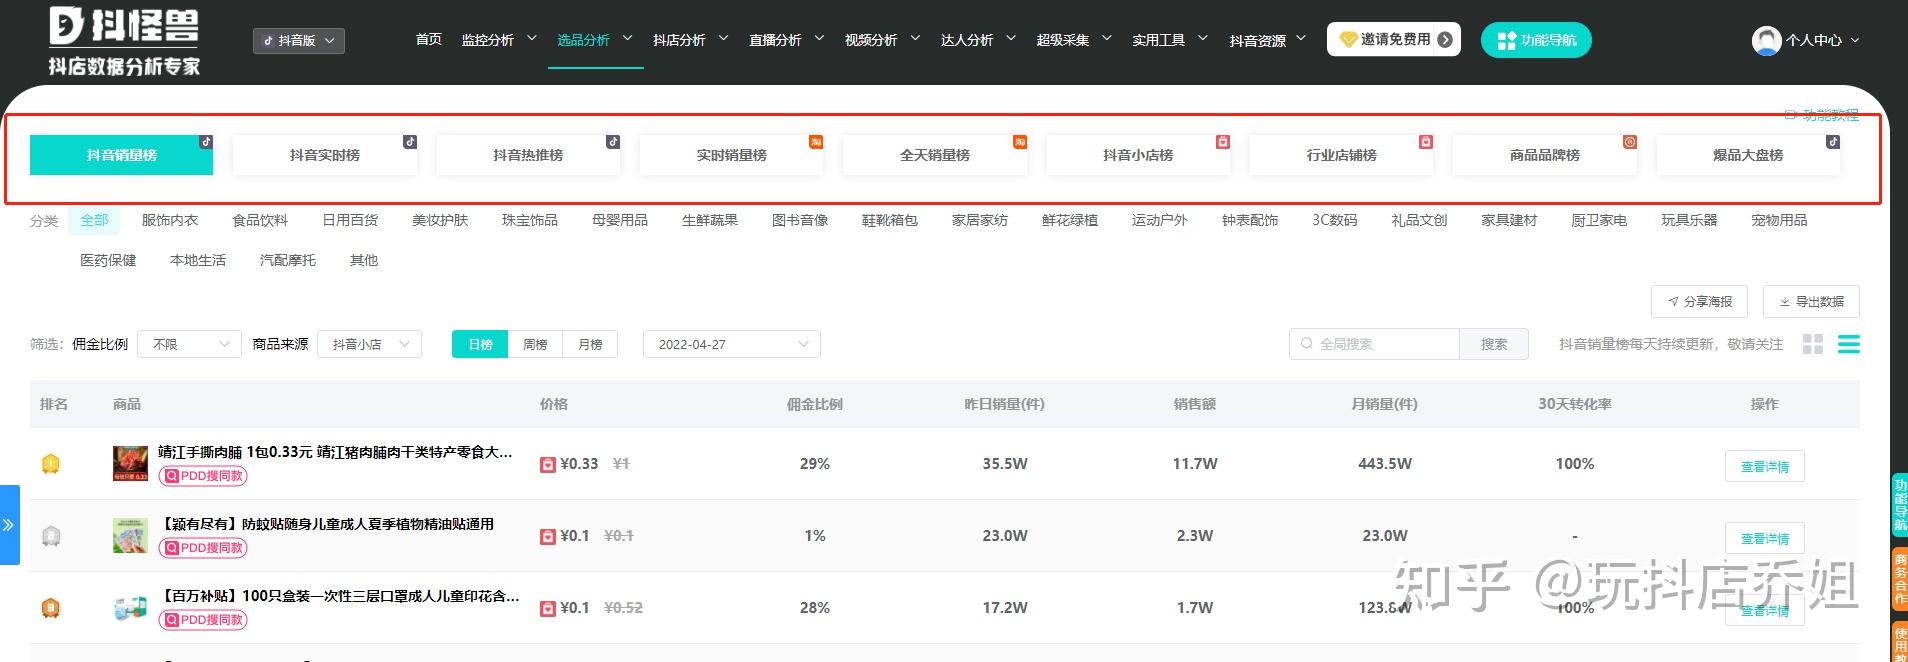Click PDD搜同款 for 百万补贴 口罩
This screenshot has height=662, width=1908.
tap(203, 620)
